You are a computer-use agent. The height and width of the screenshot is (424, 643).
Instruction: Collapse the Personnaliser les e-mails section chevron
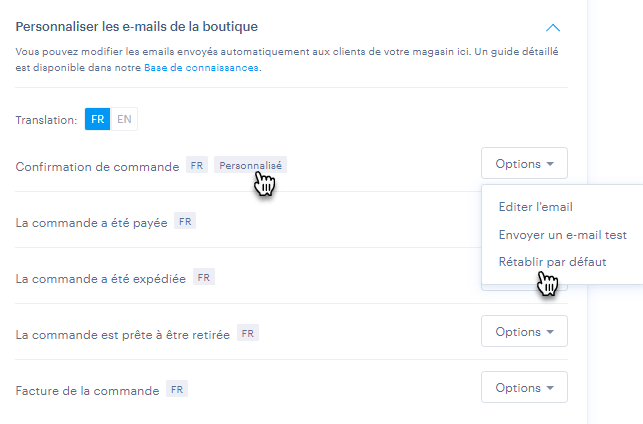[553, 28]
